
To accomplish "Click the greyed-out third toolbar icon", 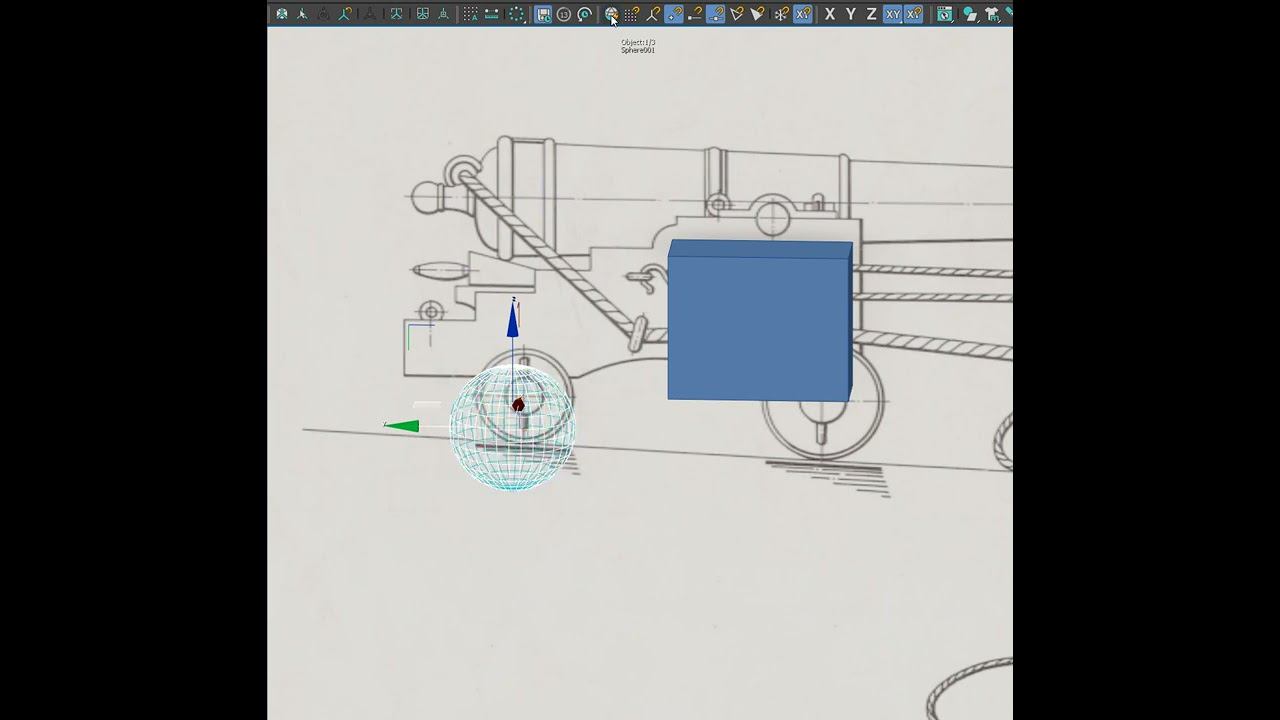I will (323, 14).
